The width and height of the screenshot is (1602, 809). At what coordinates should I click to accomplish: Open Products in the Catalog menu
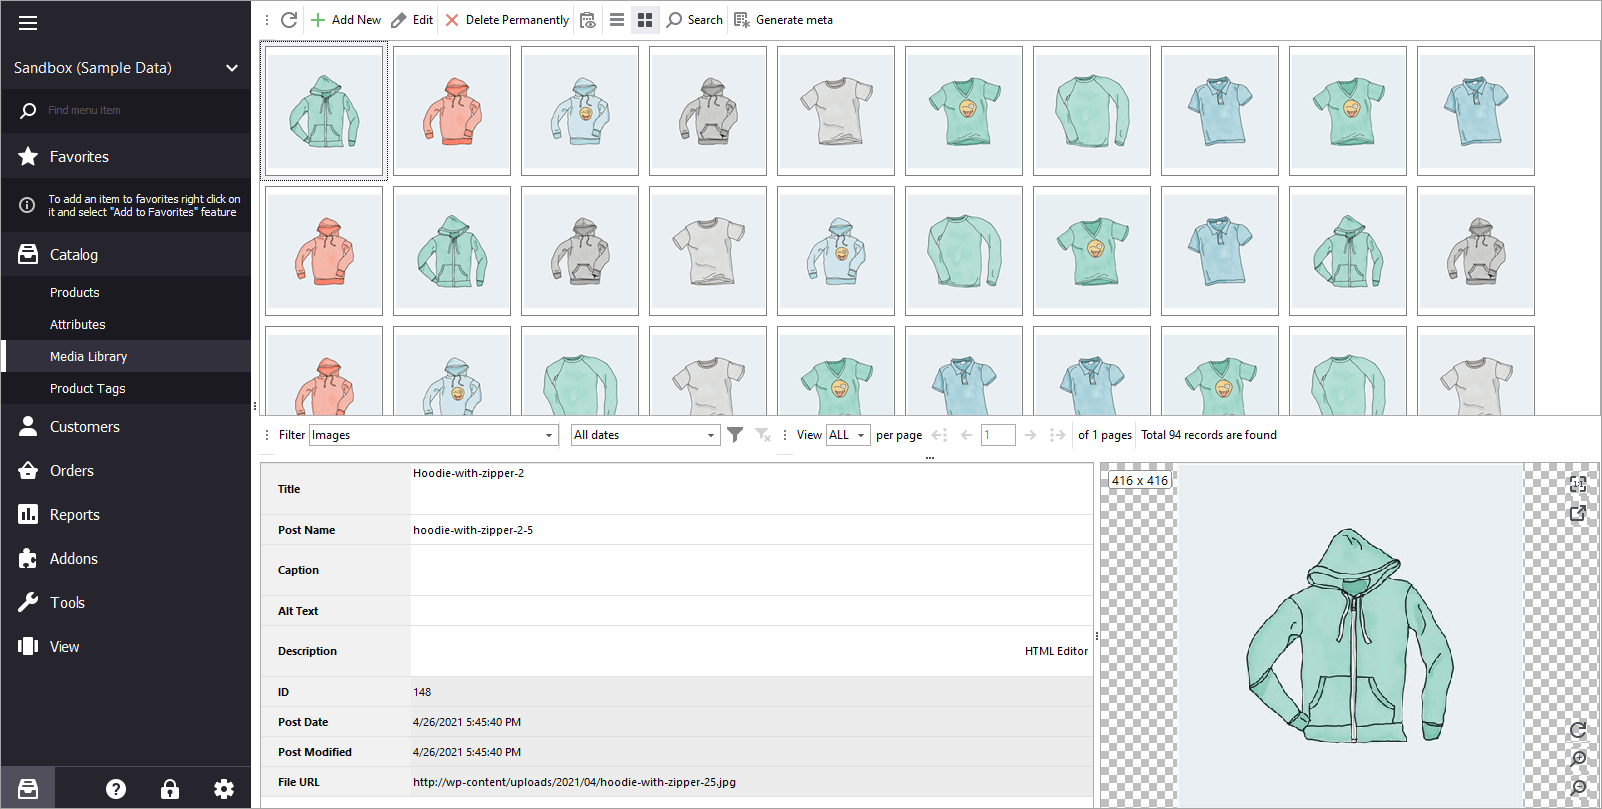pos(75,293)
